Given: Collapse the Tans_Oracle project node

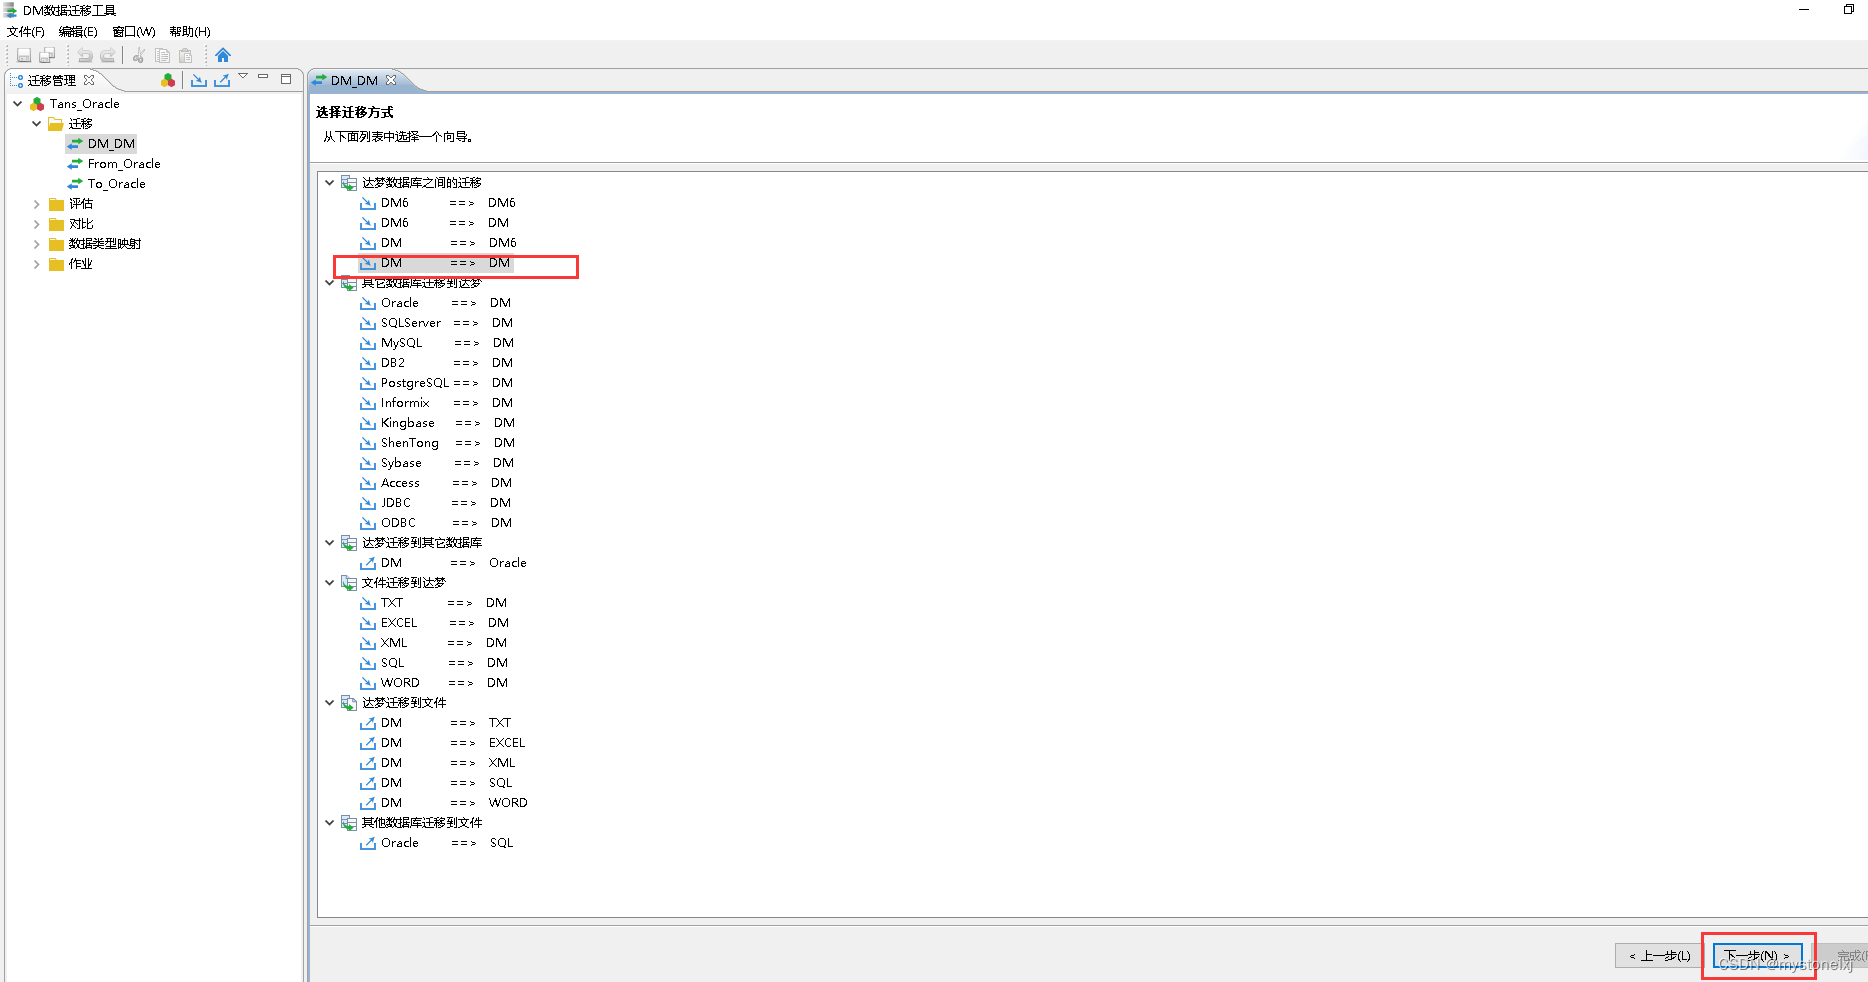Looking at the screenshot, I should tap(18, 104).
